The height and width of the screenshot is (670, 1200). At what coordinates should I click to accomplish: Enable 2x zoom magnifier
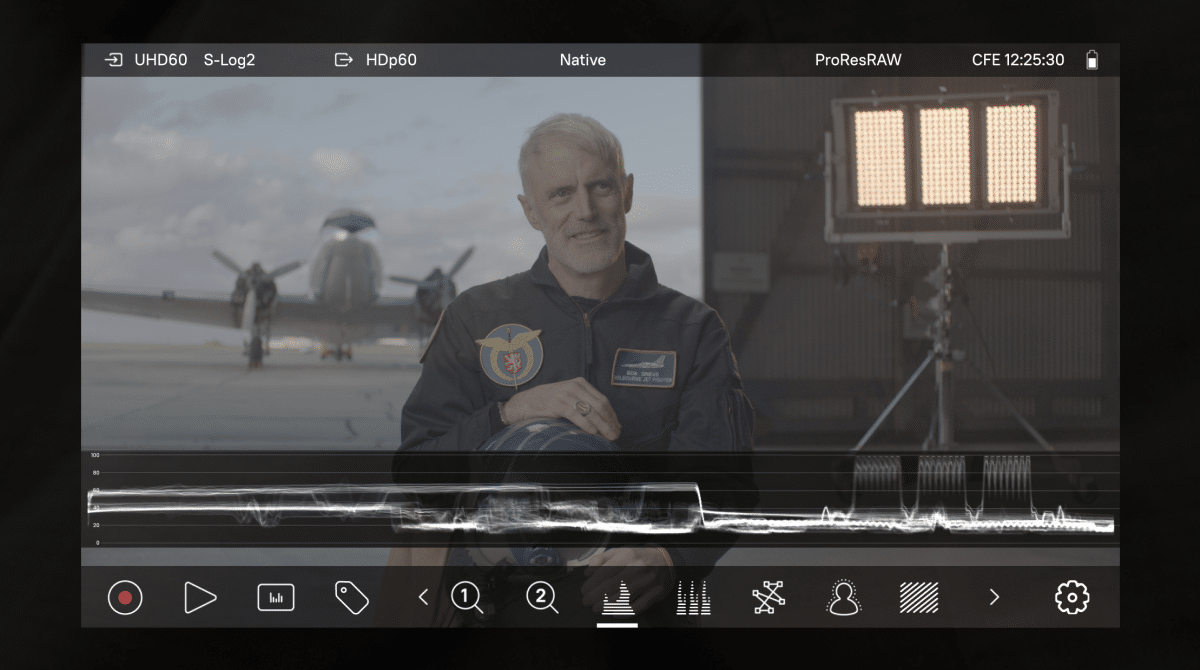coord(542,598)
